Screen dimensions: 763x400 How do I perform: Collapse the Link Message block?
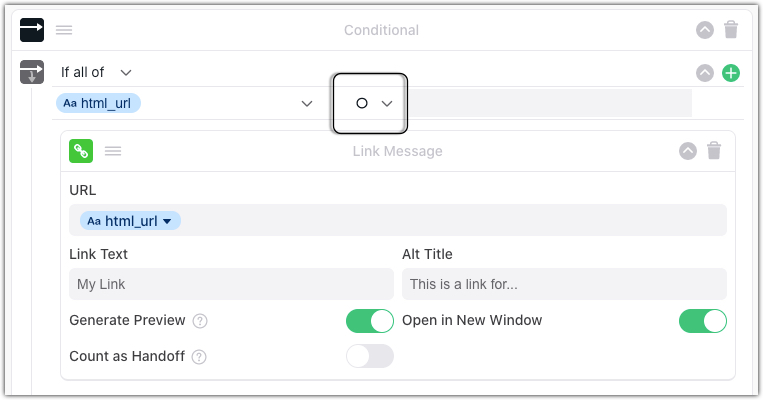[688, 151]
